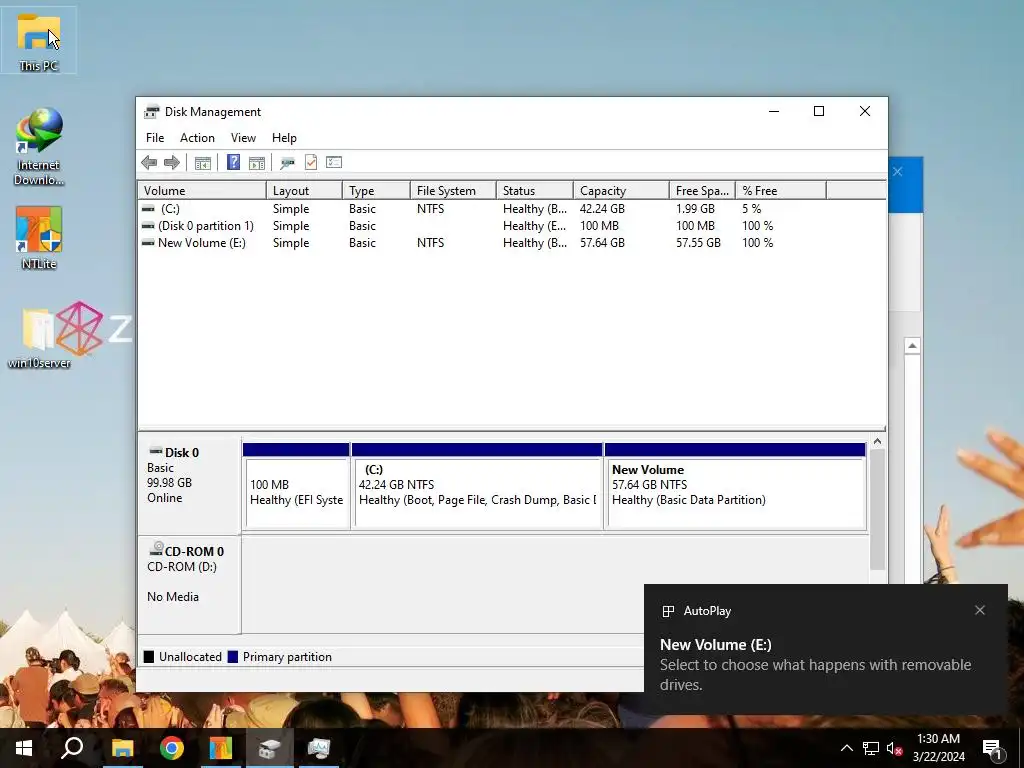Screen dimensions: 1024x768
Task: Click the Primary partition blue legend swatch
Action: (232, 657)
